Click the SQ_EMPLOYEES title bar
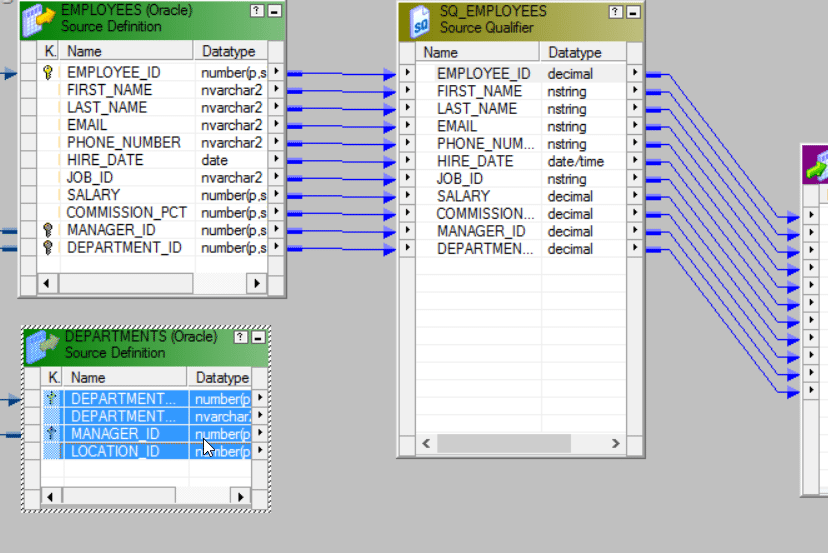The height and width of the screenshot is (553, 828). pos(520,20)
